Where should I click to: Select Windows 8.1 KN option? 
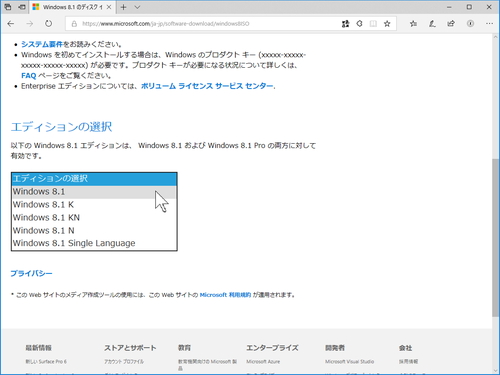coord(94,218)
